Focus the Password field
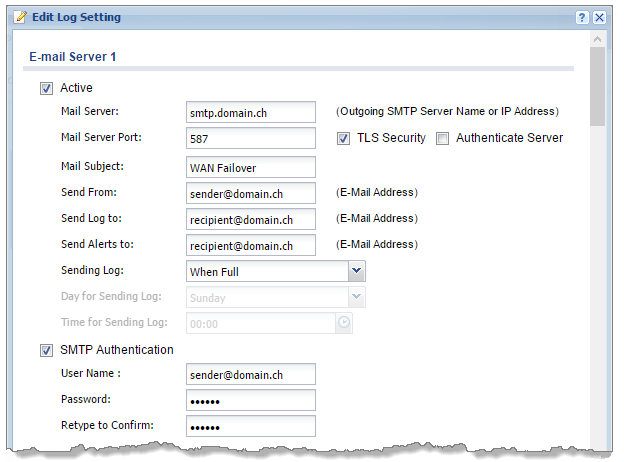624x462 pixels. [x=250, y=400]
